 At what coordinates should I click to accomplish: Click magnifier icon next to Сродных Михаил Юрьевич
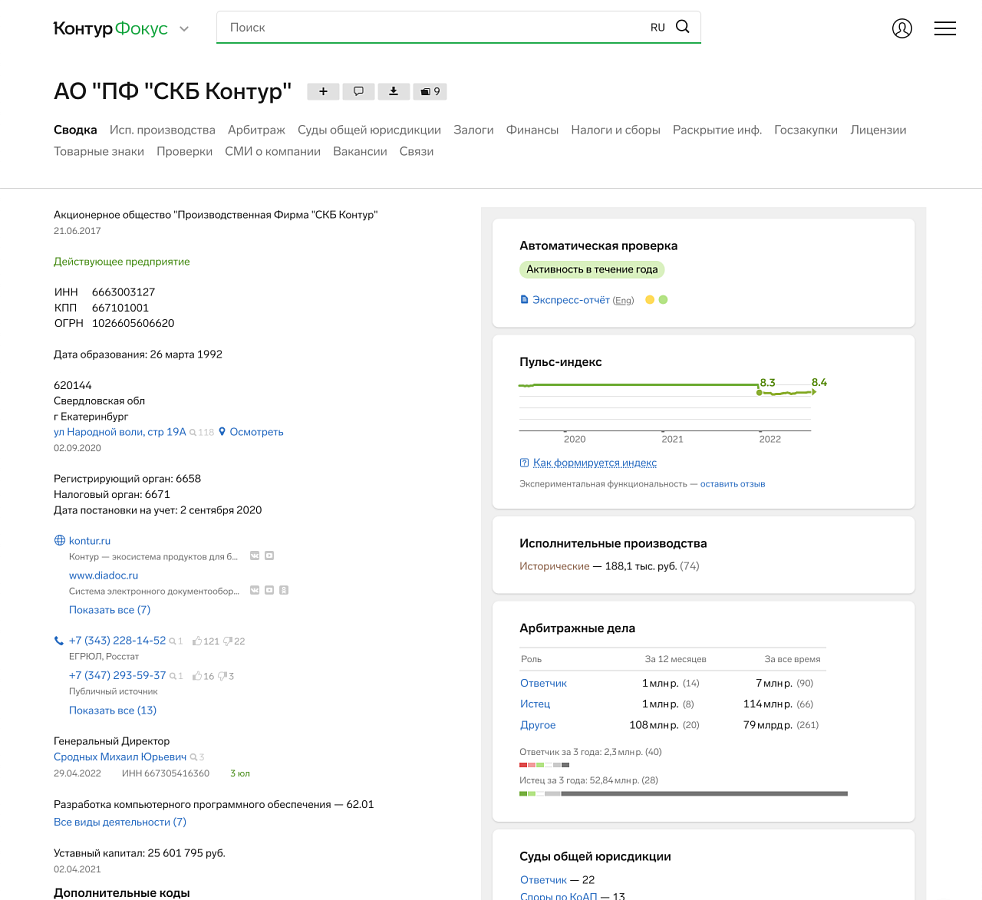coord(194,757)
